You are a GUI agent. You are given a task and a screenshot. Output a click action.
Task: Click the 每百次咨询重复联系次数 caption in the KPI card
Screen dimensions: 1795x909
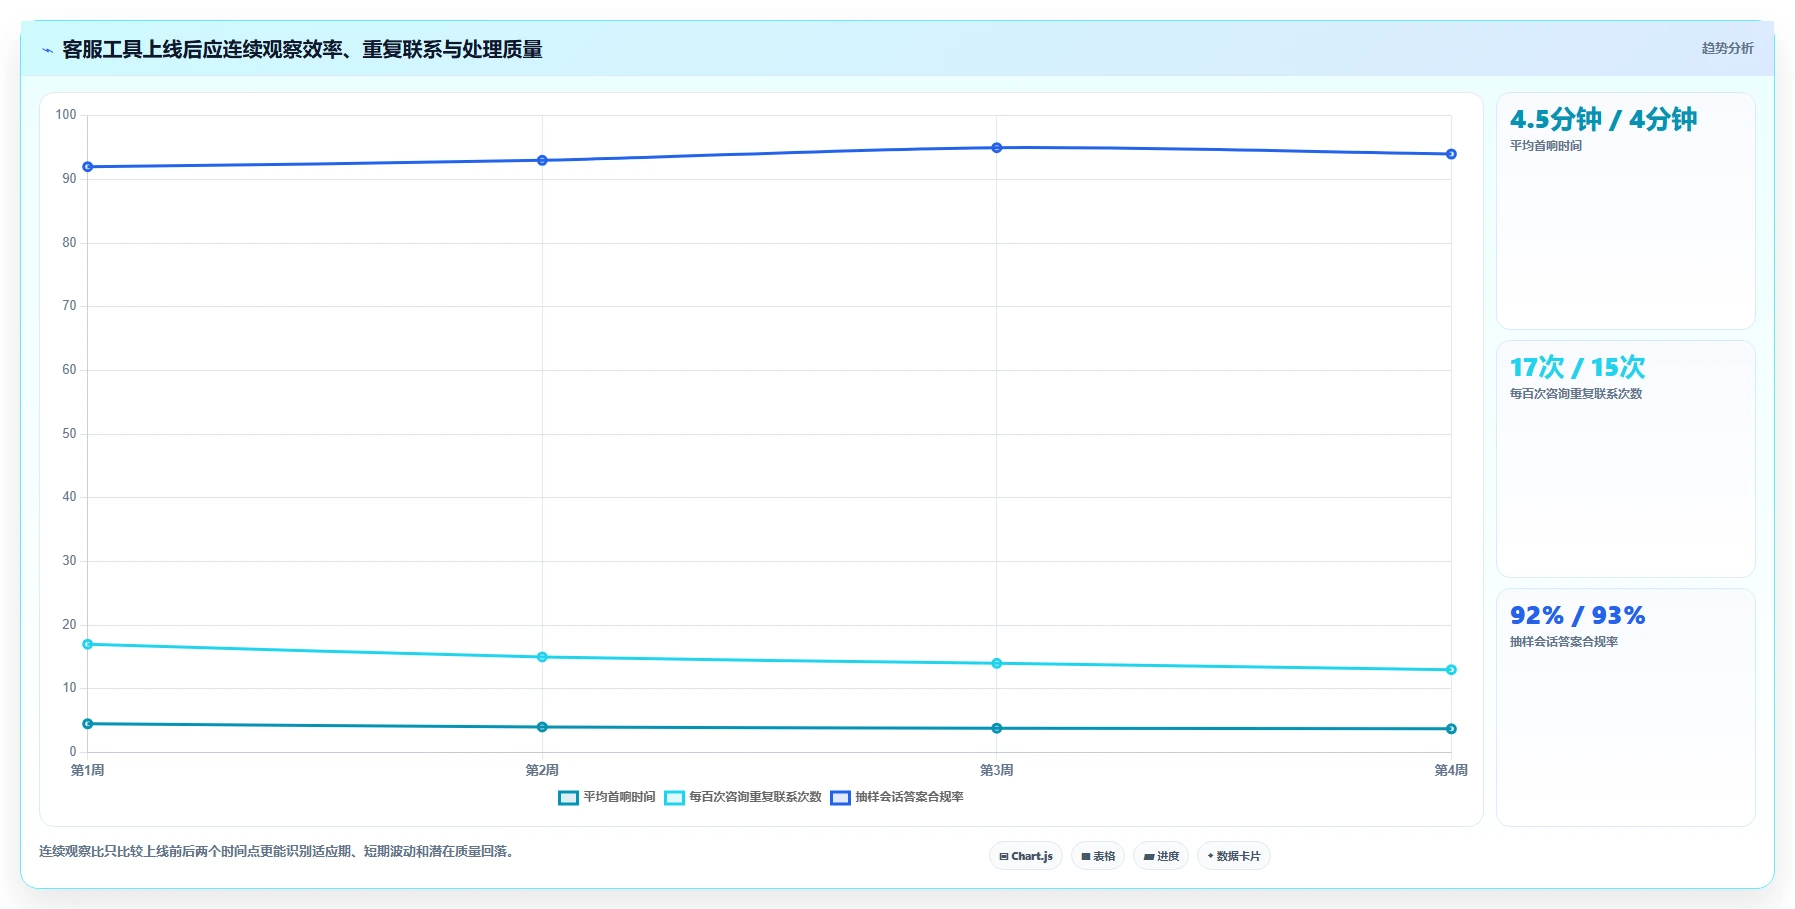point(1576,394)
